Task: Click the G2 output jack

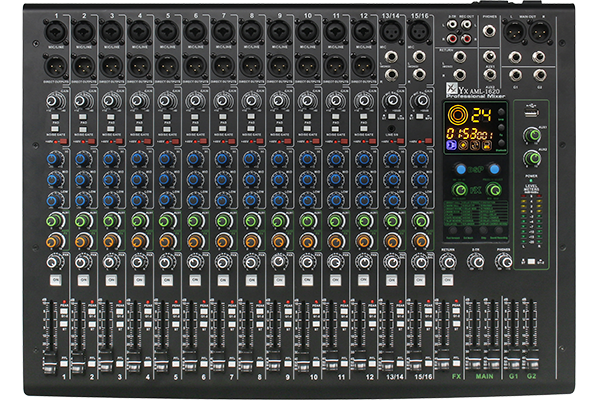Action: point(539,75)
